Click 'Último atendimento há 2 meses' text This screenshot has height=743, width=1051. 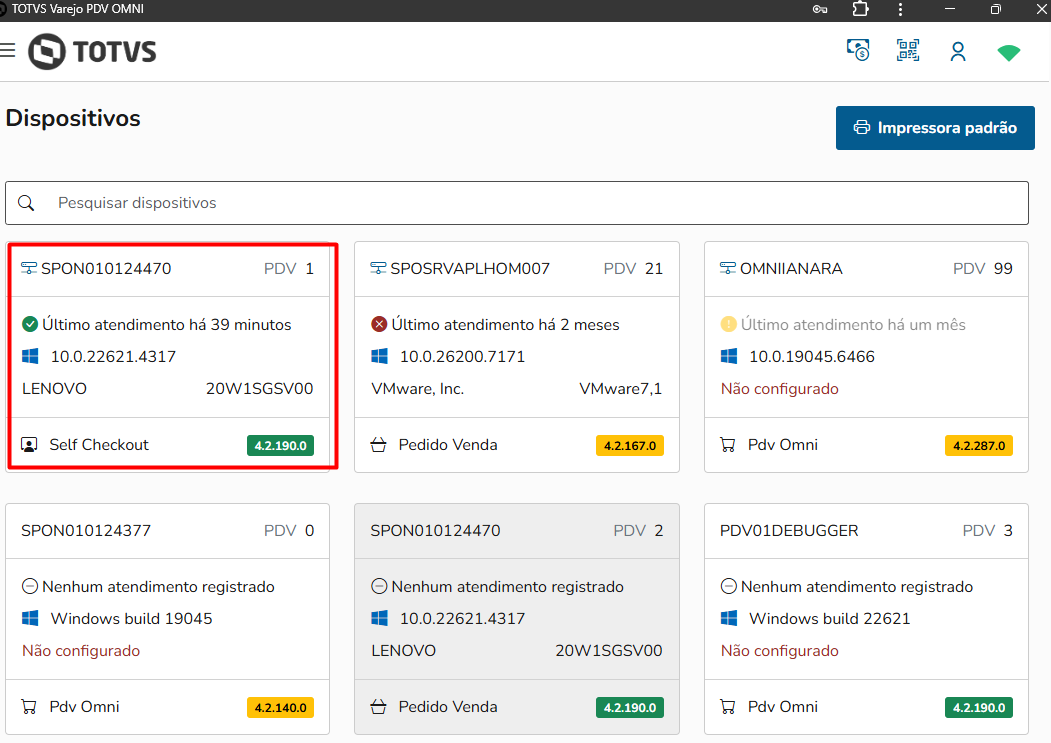505,325
